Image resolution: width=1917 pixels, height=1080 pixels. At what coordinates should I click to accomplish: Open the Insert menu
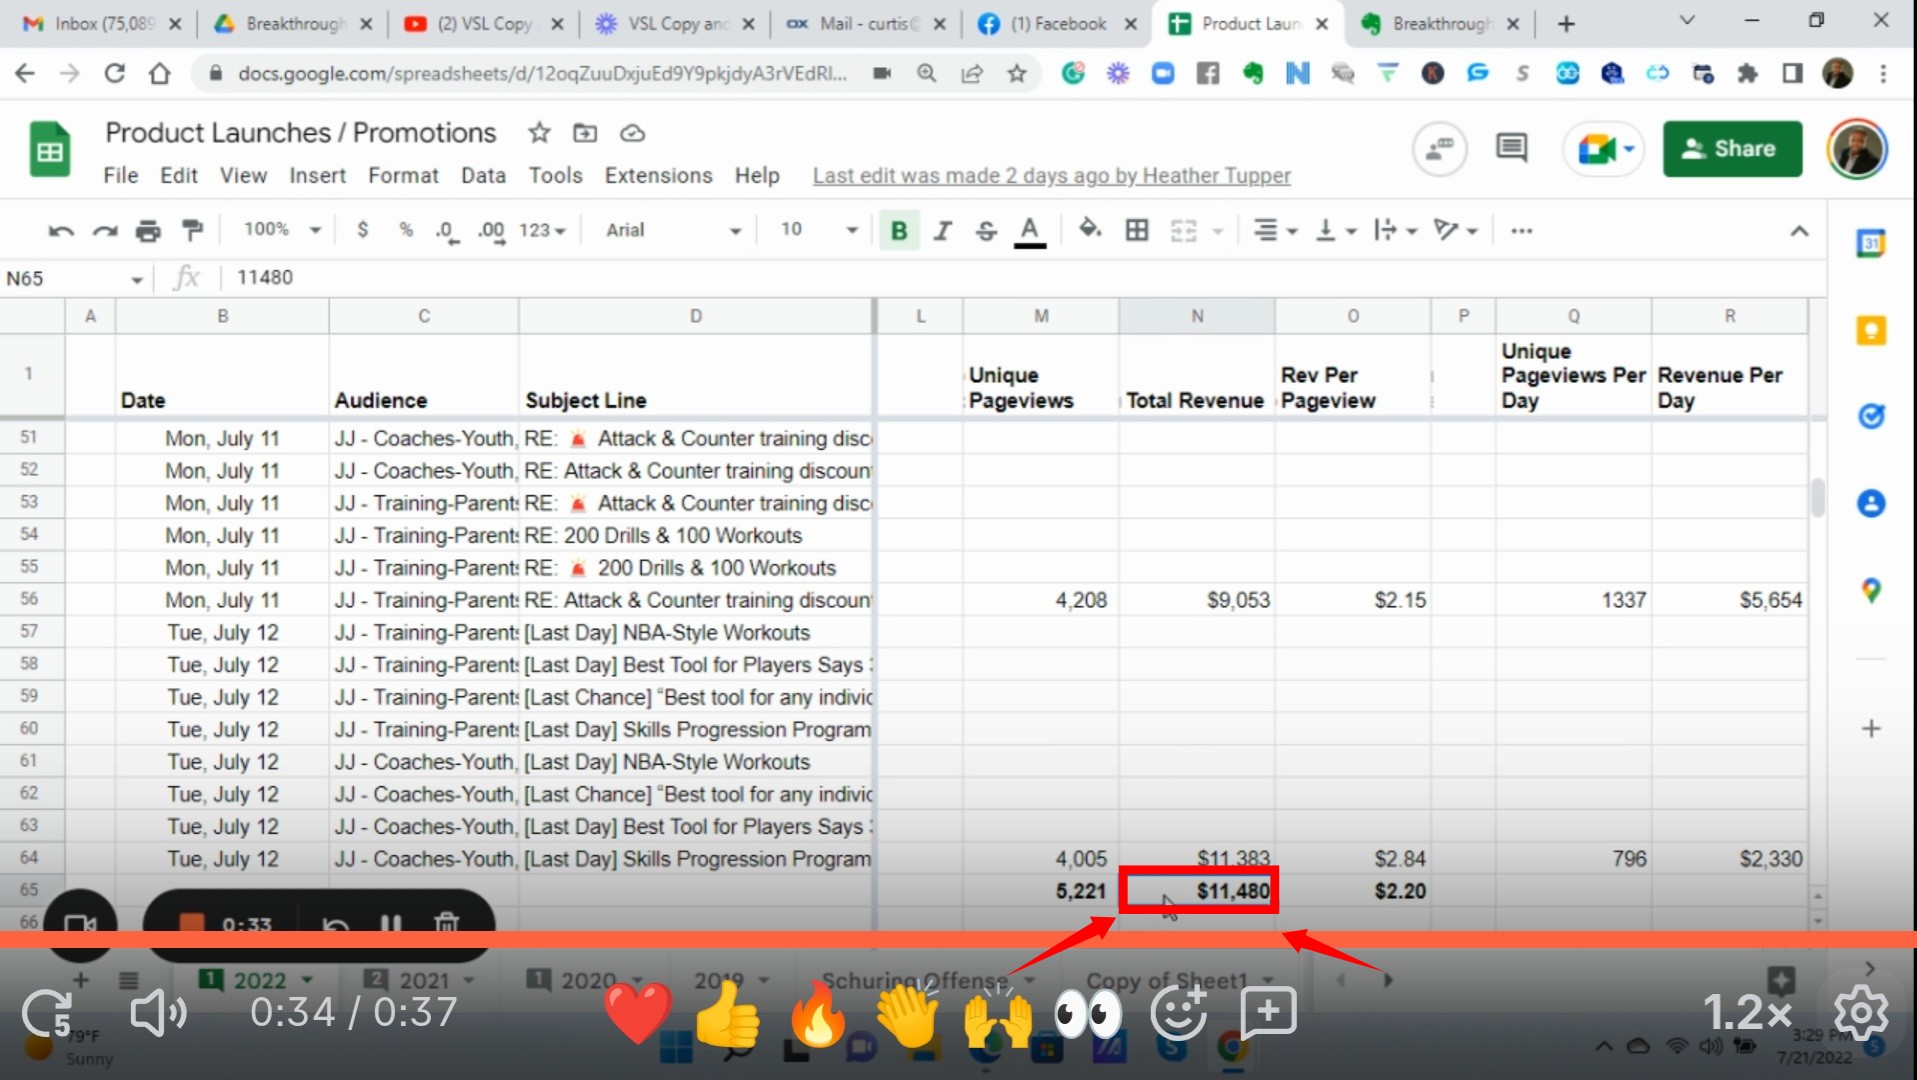(317, 175)
